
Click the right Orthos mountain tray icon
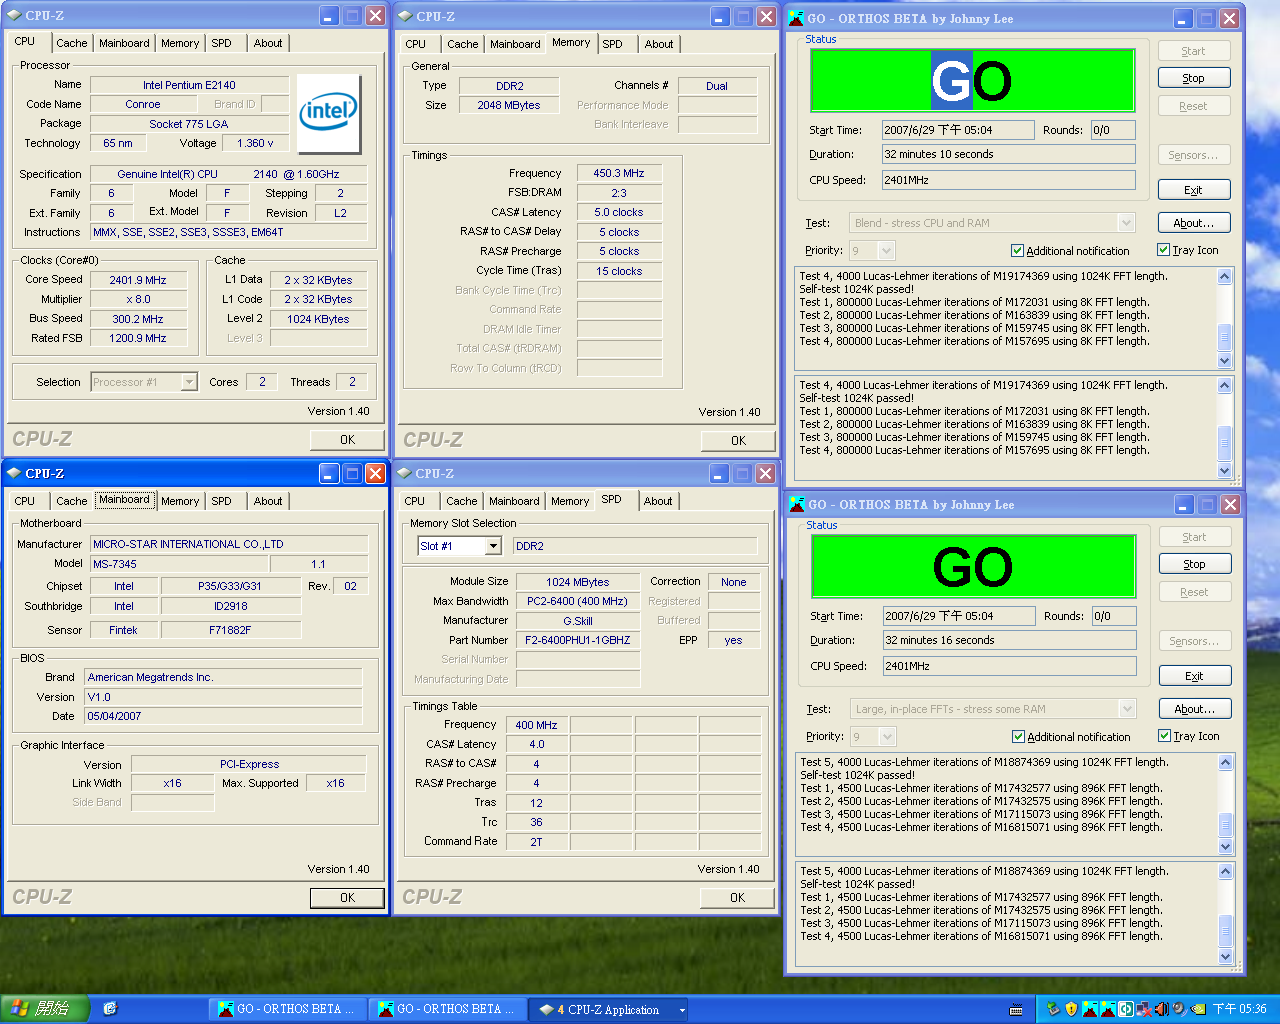(x=1108, y=1009)
